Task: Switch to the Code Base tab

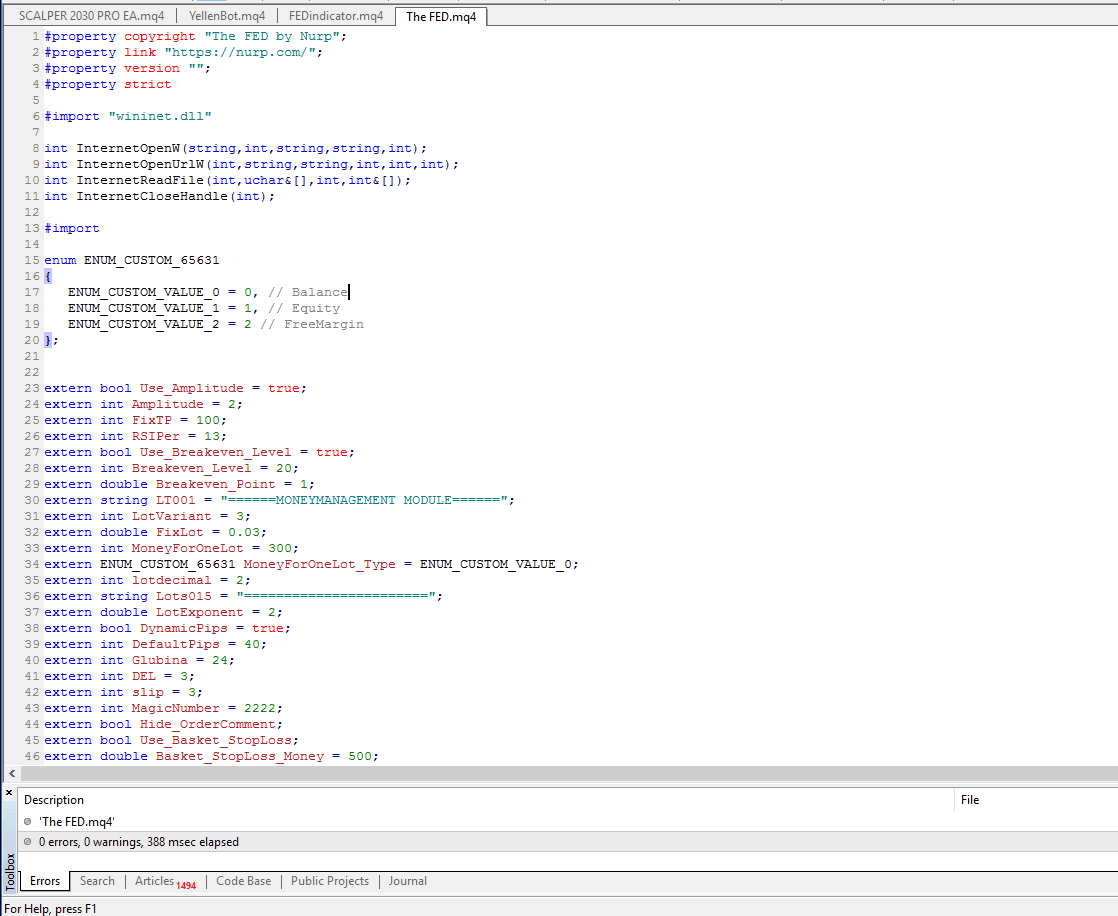Action: pos(244,881)
